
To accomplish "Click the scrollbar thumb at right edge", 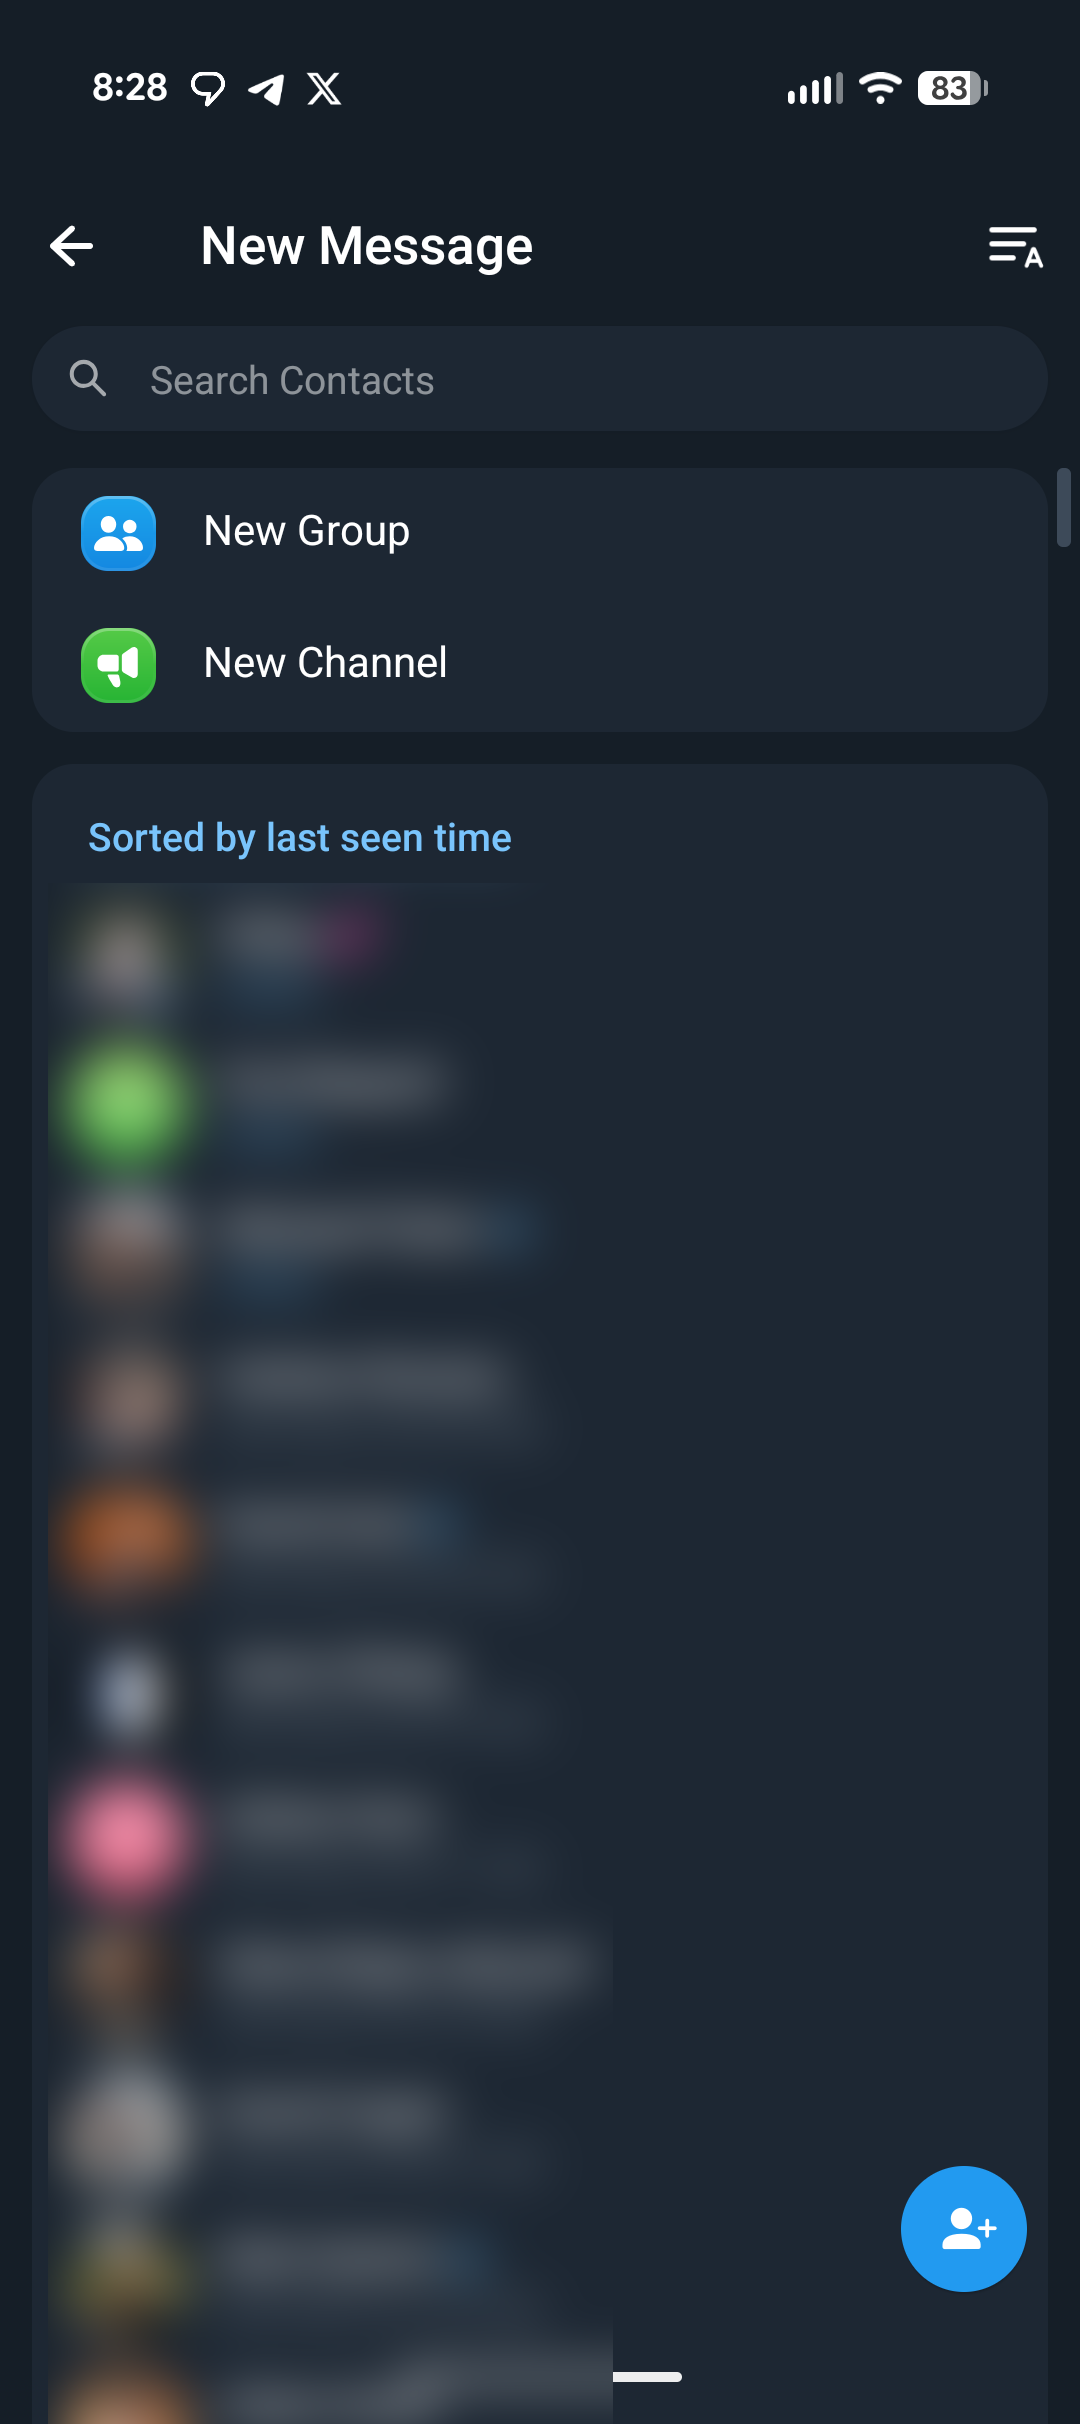I will pyautogui.click(x=1064, y=507).
